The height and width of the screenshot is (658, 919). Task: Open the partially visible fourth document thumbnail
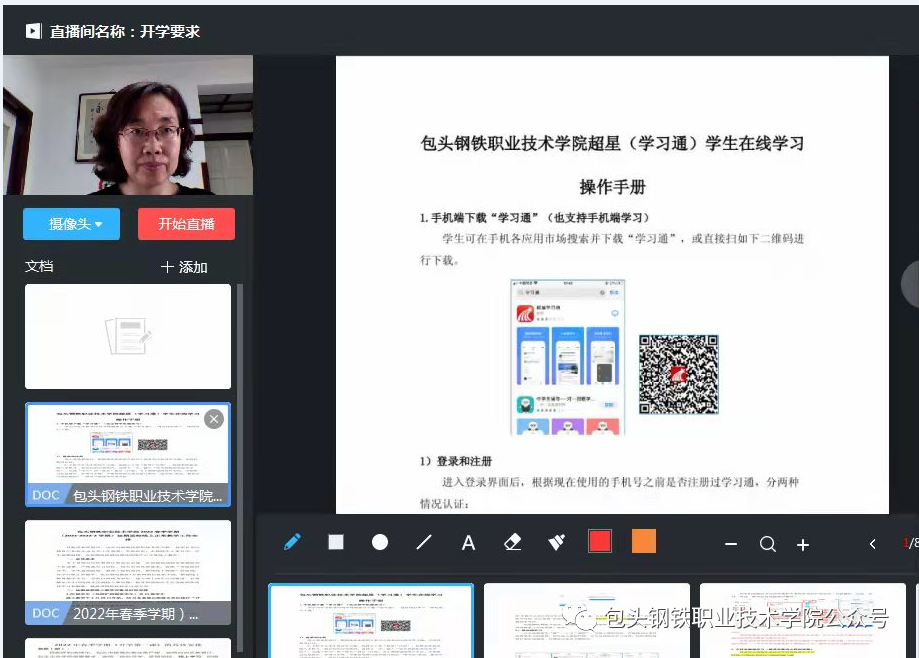[128, 648]
